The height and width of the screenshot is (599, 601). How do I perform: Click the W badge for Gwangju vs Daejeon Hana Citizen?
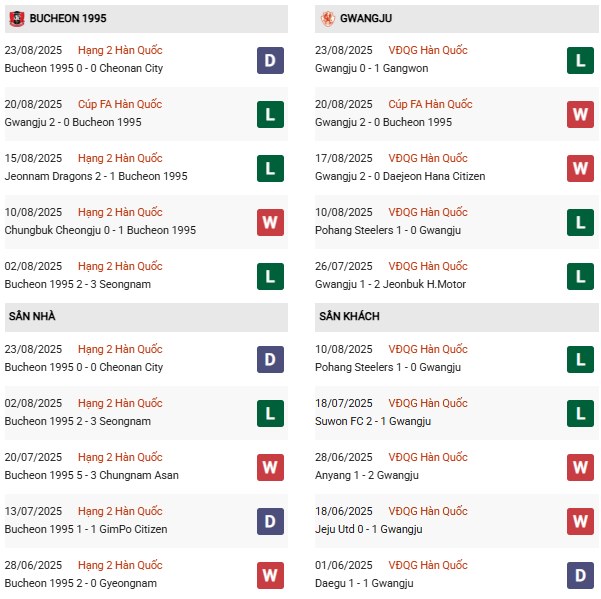coord(579,168)
